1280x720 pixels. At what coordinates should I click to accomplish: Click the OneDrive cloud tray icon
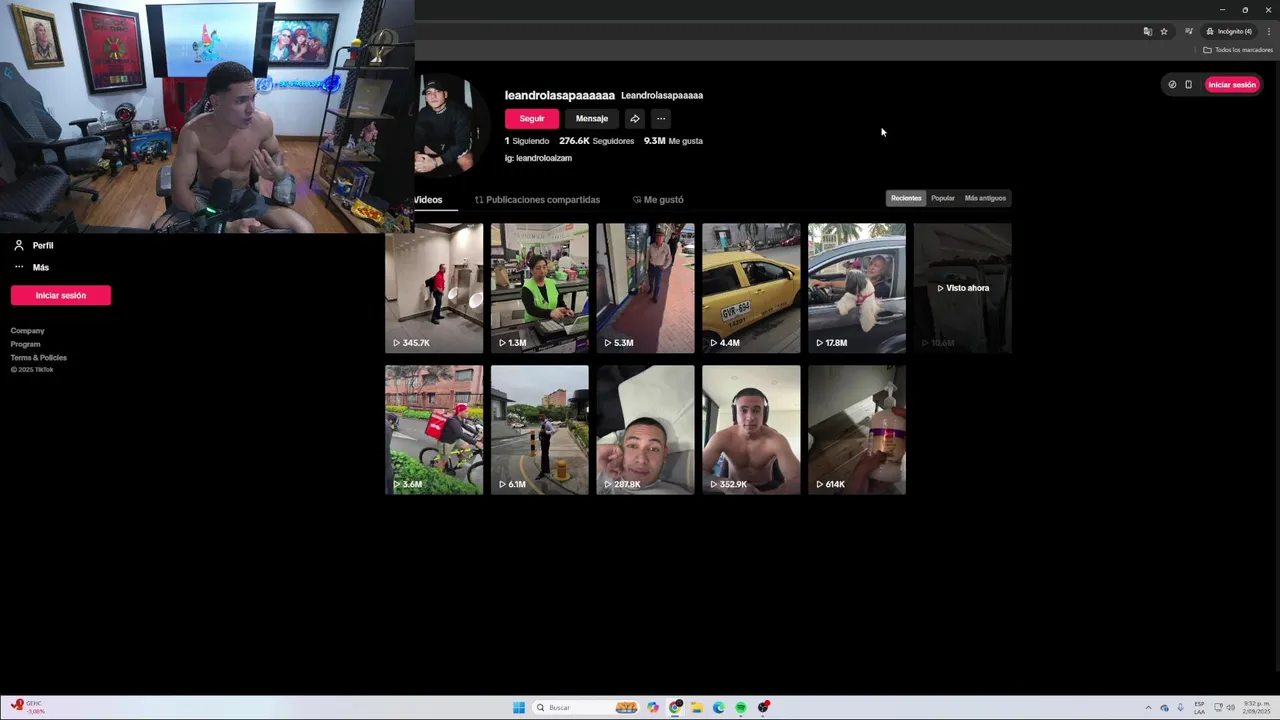click(1164, 708)
